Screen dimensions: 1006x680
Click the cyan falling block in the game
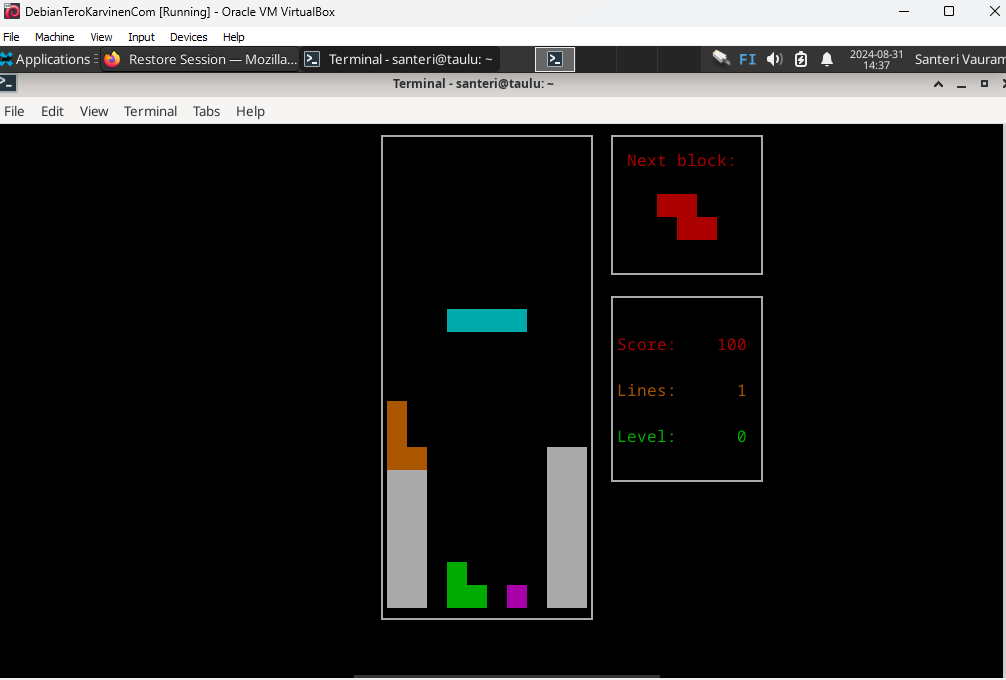[x=486, y=320]
